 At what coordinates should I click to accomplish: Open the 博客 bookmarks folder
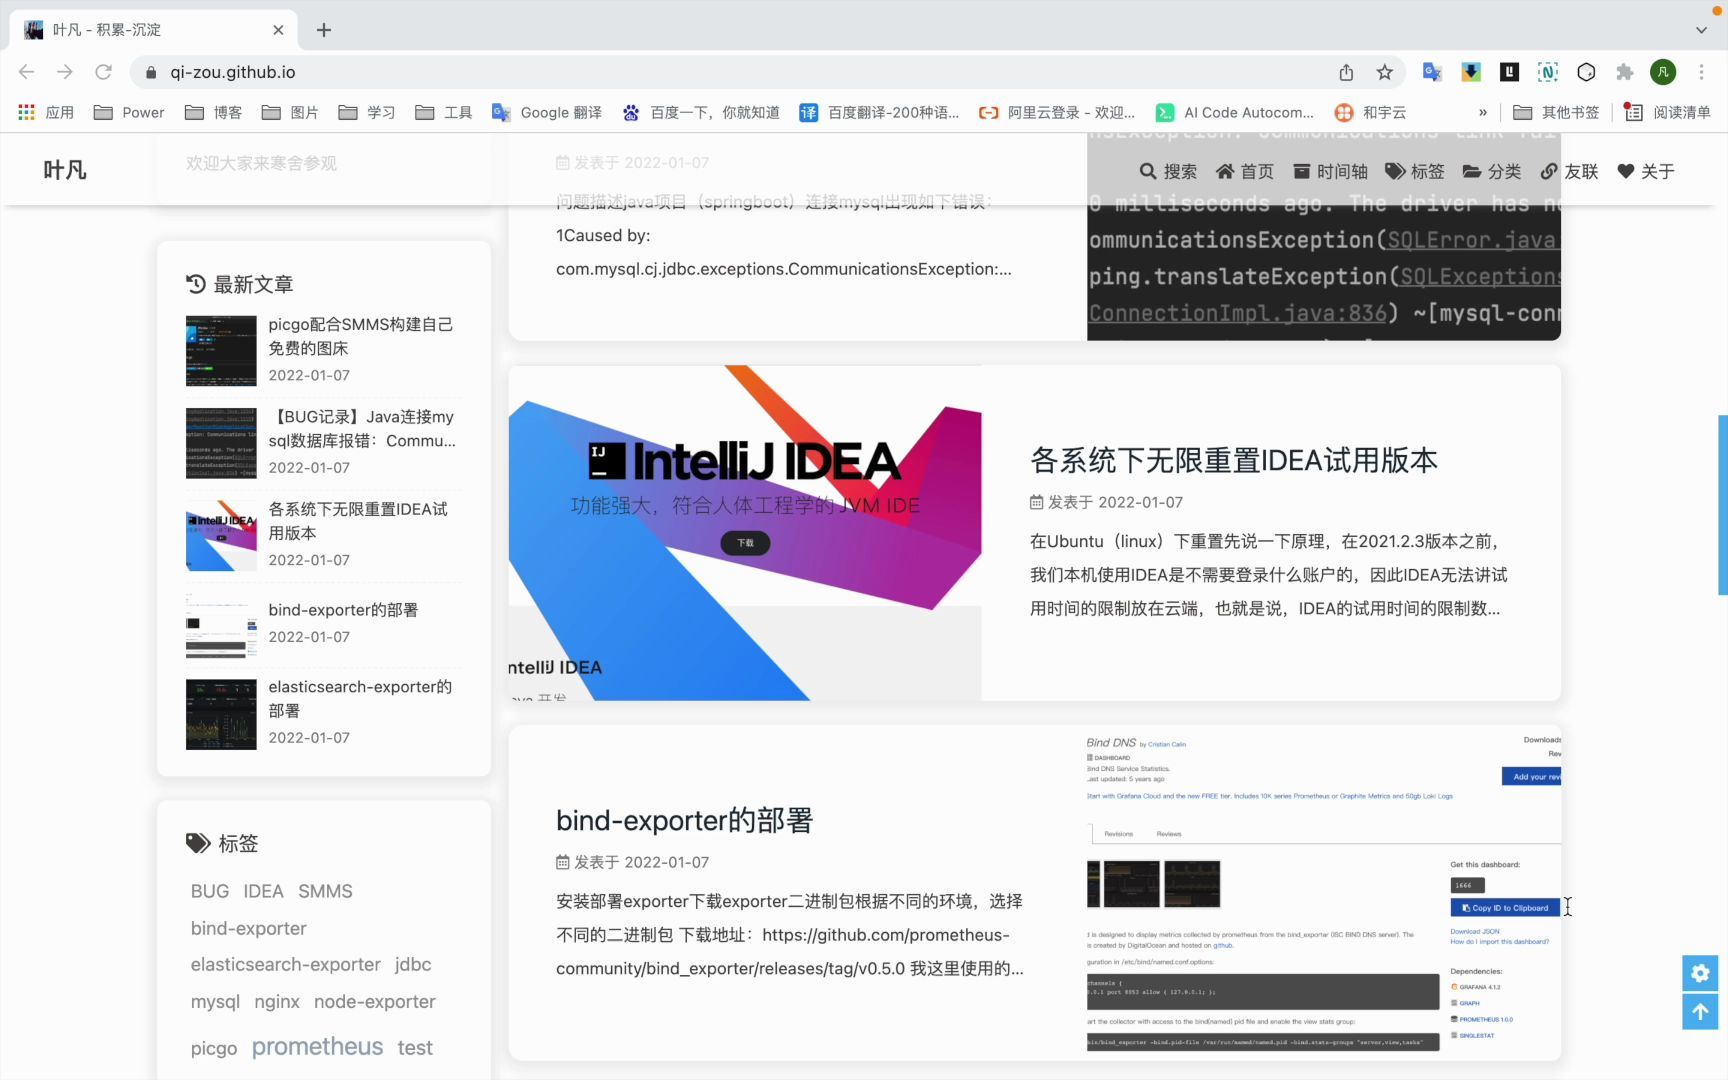pyautogui.click(x=214, y=112)
